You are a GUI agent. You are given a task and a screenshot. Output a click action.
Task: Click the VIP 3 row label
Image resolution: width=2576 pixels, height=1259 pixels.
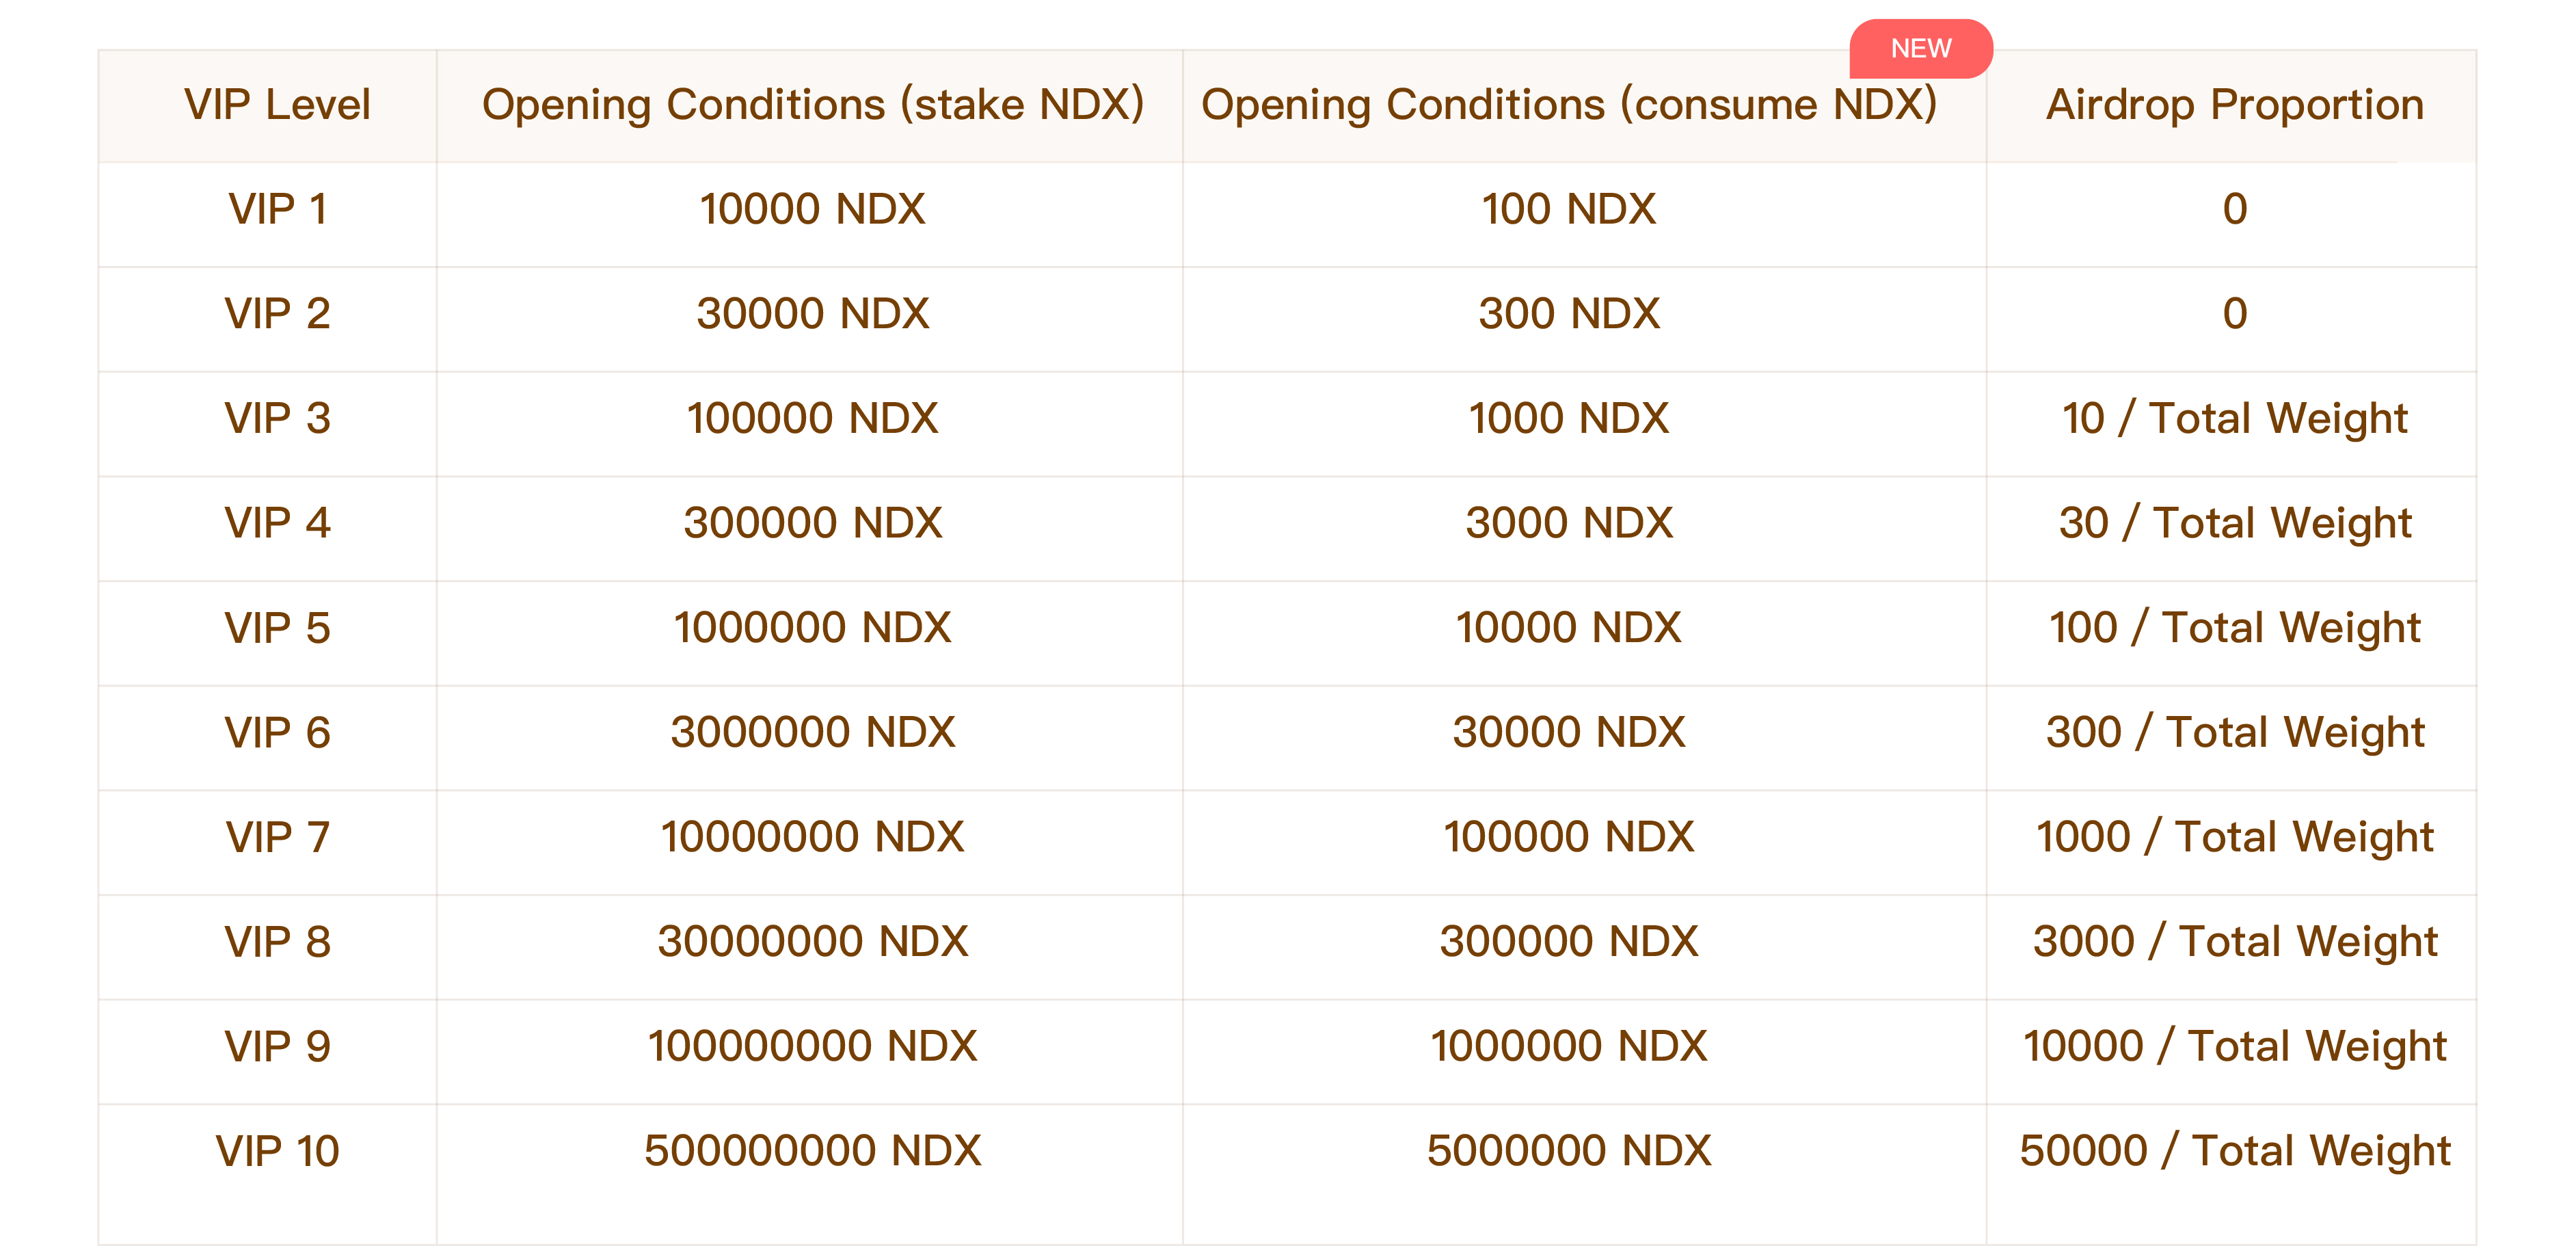coord(277,418)
